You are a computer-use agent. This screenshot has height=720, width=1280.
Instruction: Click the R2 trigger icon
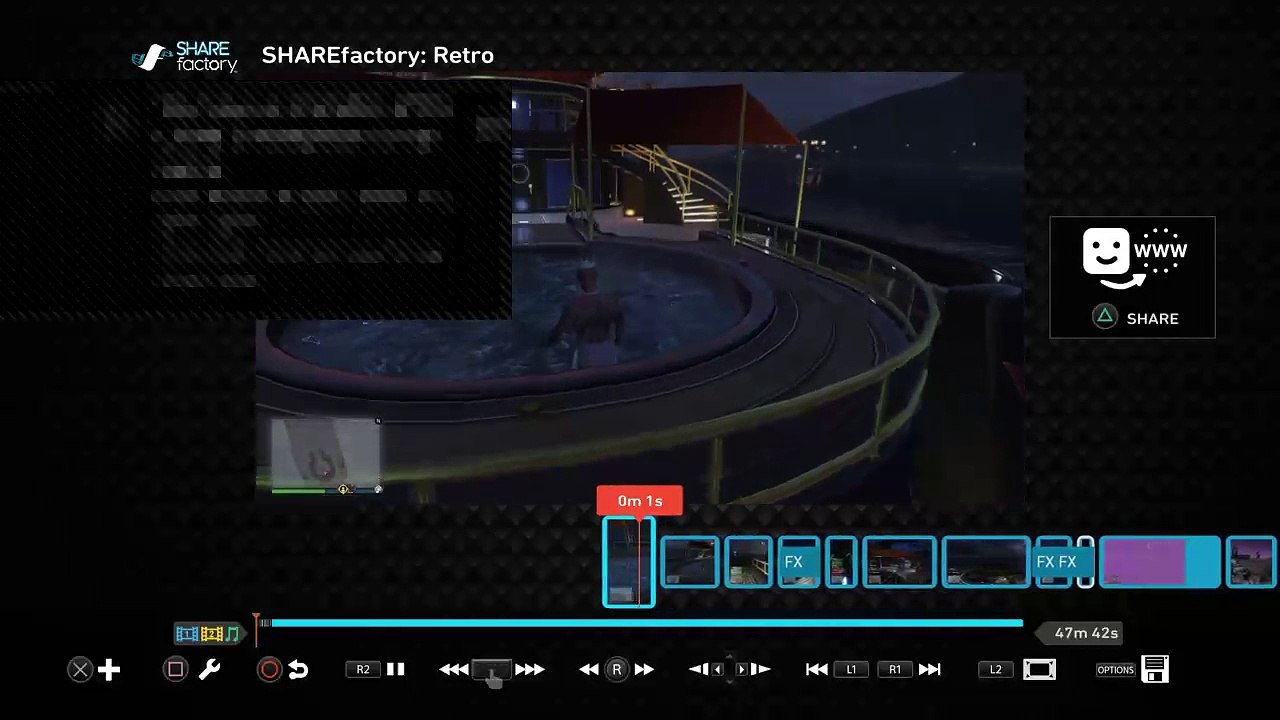363,670
